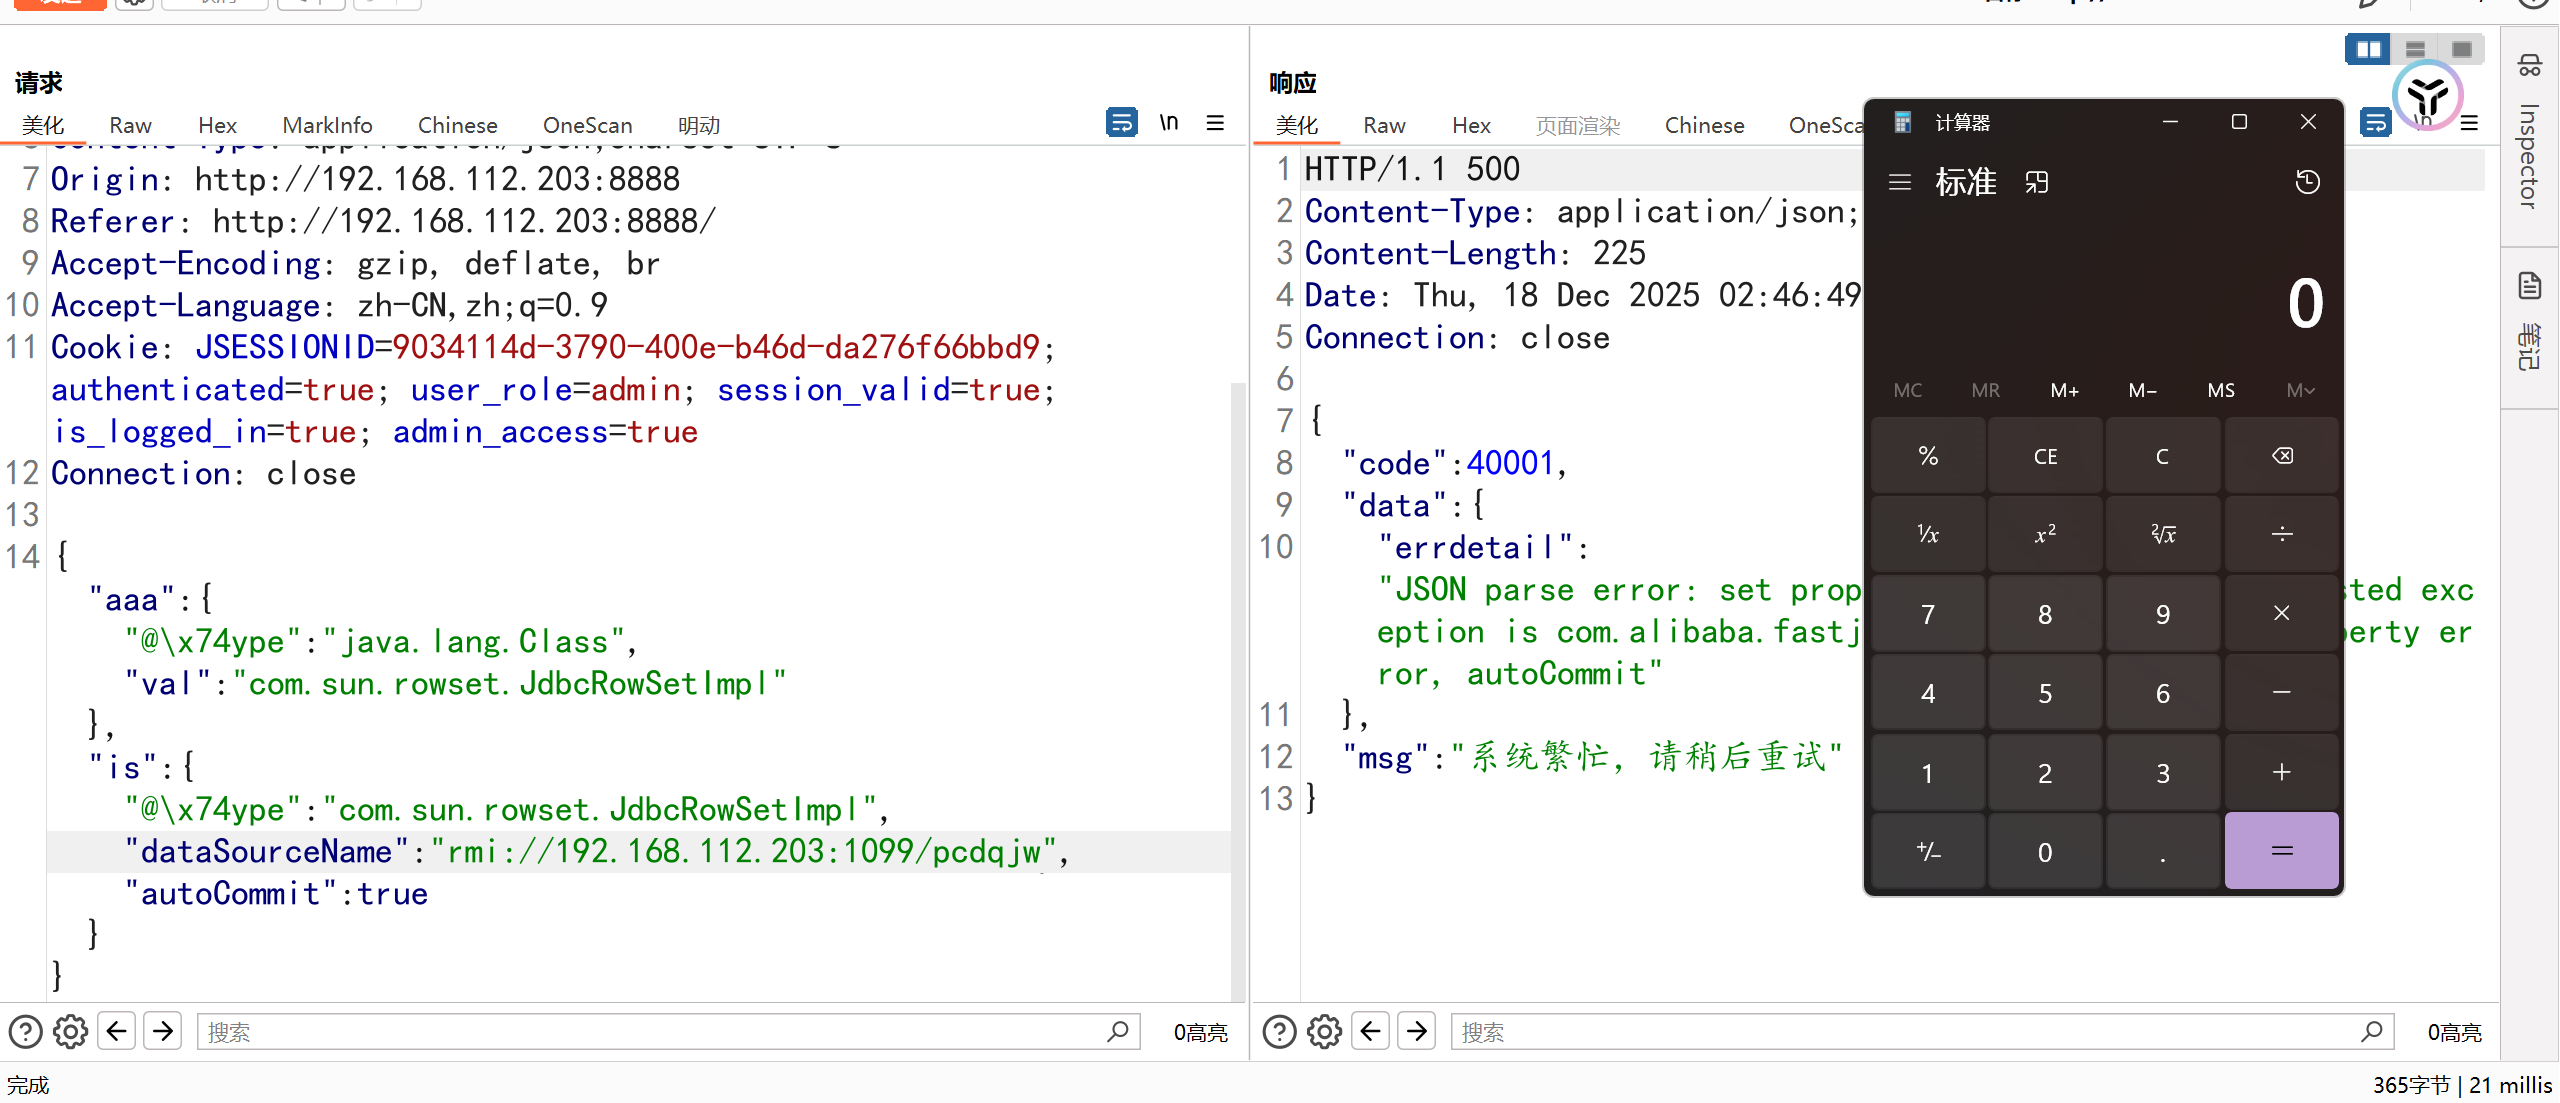Viewport: 2560px width, 1103px height.
Task: Select side-by-side layout view icon
Action: 2368,49
